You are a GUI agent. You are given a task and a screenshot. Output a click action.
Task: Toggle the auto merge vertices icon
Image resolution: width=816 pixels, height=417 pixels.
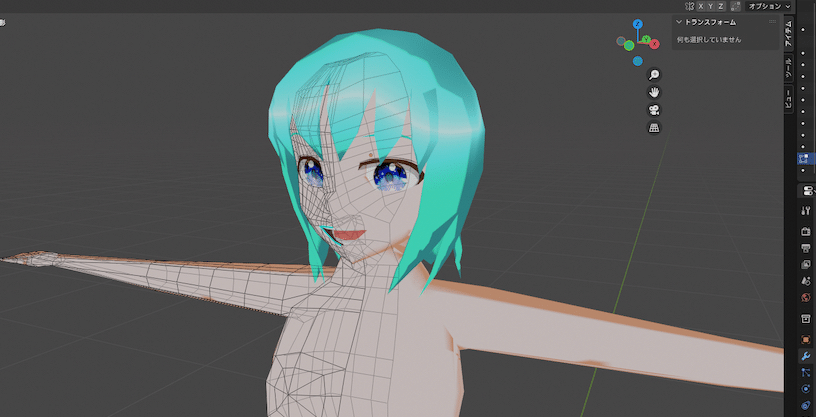click(x=735, y=6)
